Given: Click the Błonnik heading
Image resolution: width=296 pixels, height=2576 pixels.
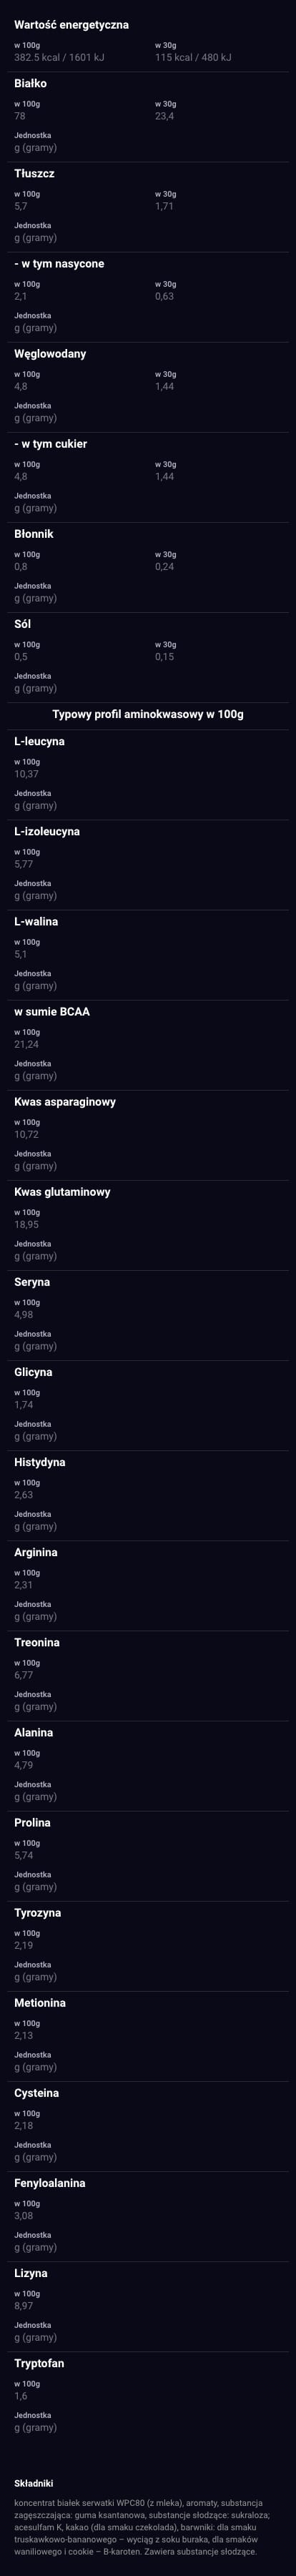Looking at the screenshot, I should (x=34, y=534).
